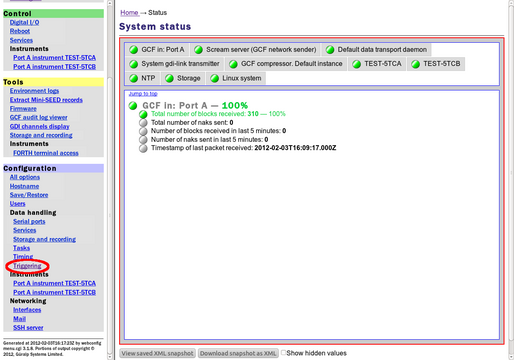Click green indicator beside Scream server
The height and width of the screenshot is (360, 514).
click(198, 50)
